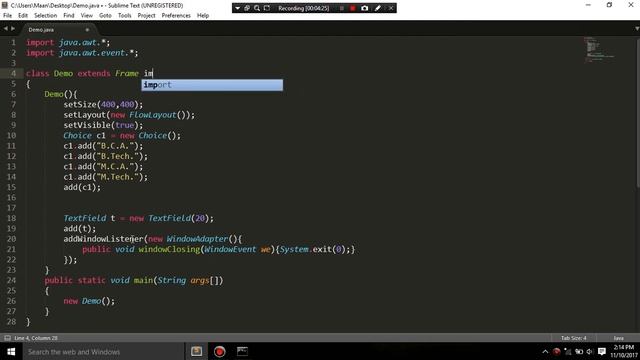Open the tab list dropdown arrow
The image size is (640, 360).
637,29
